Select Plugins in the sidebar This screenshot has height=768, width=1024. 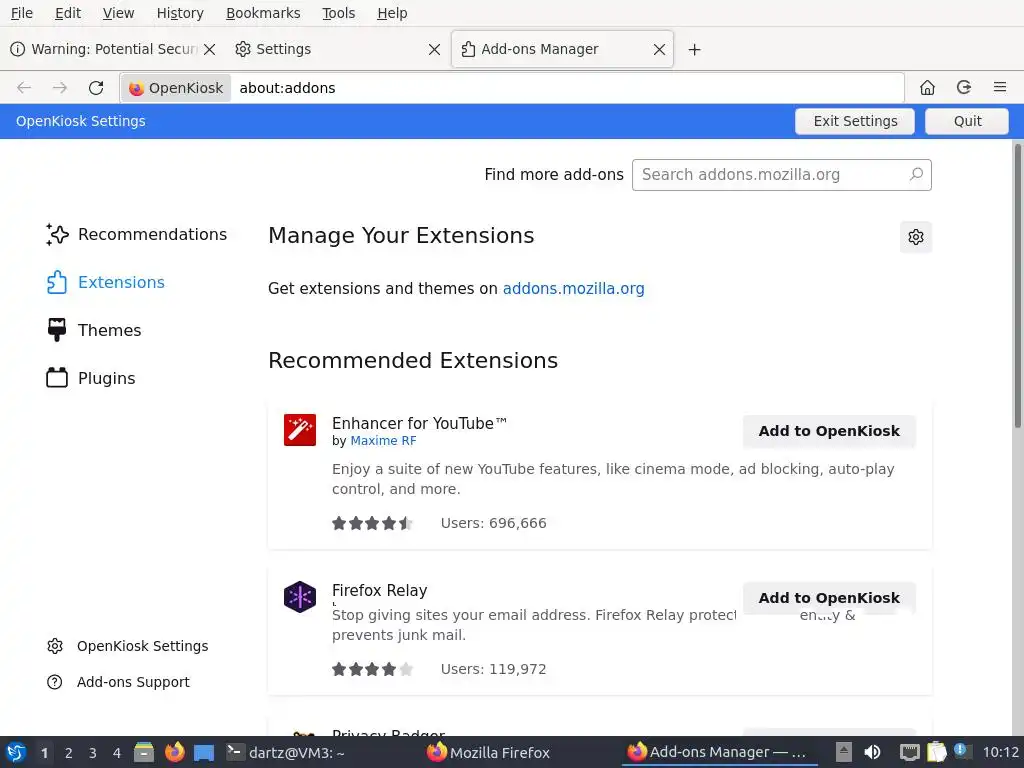tap(91, 378)
